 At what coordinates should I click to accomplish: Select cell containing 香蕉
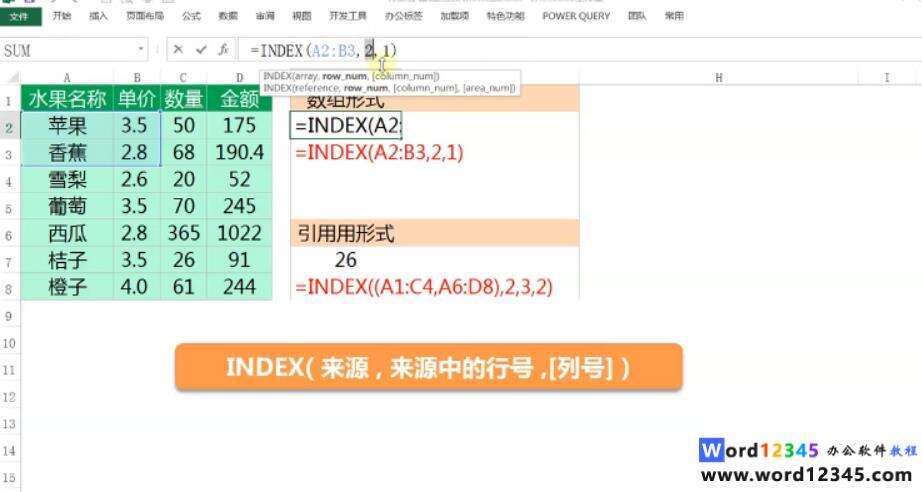67,152
